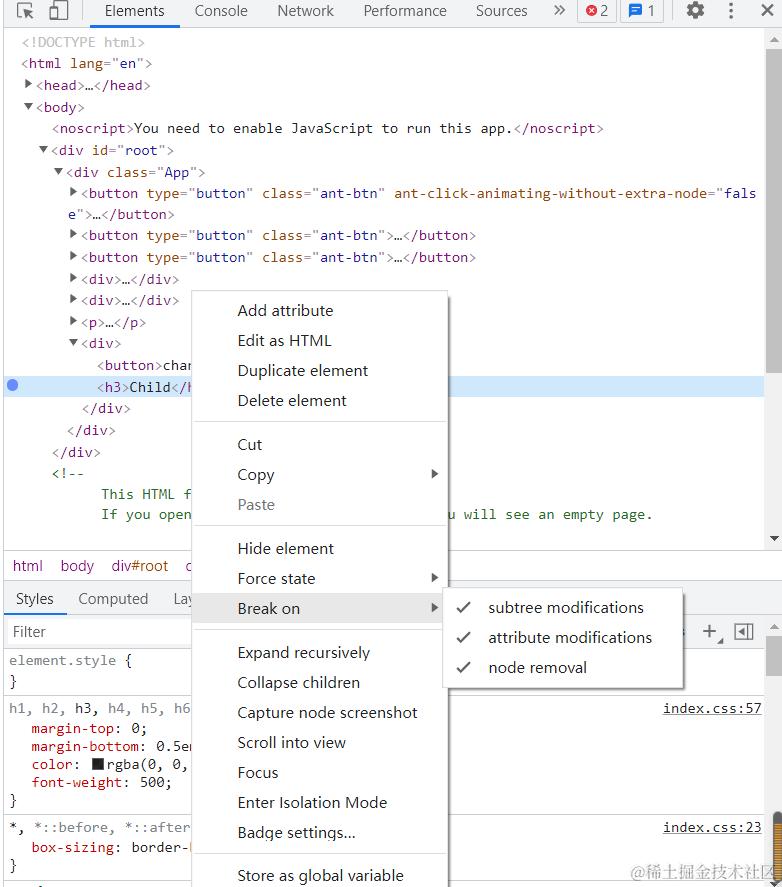Choose Expand recursively menu item
This screenshot has width=782, height=887.
pyautogui.click(x=320, y=653)
